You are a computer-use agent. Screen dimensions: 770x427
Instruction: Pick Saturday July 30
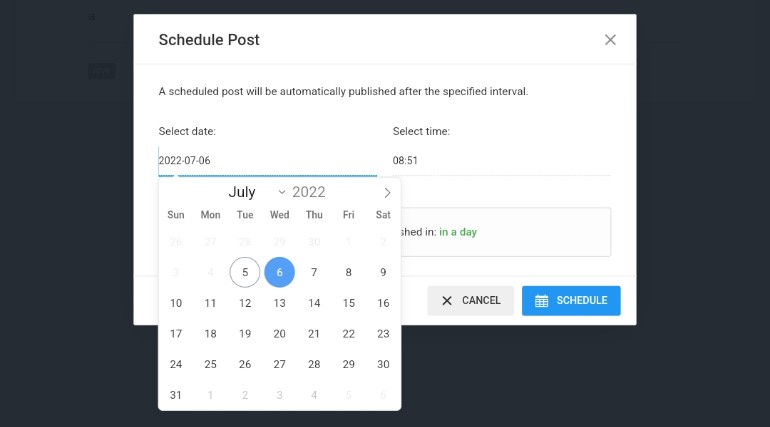point(383,364)
